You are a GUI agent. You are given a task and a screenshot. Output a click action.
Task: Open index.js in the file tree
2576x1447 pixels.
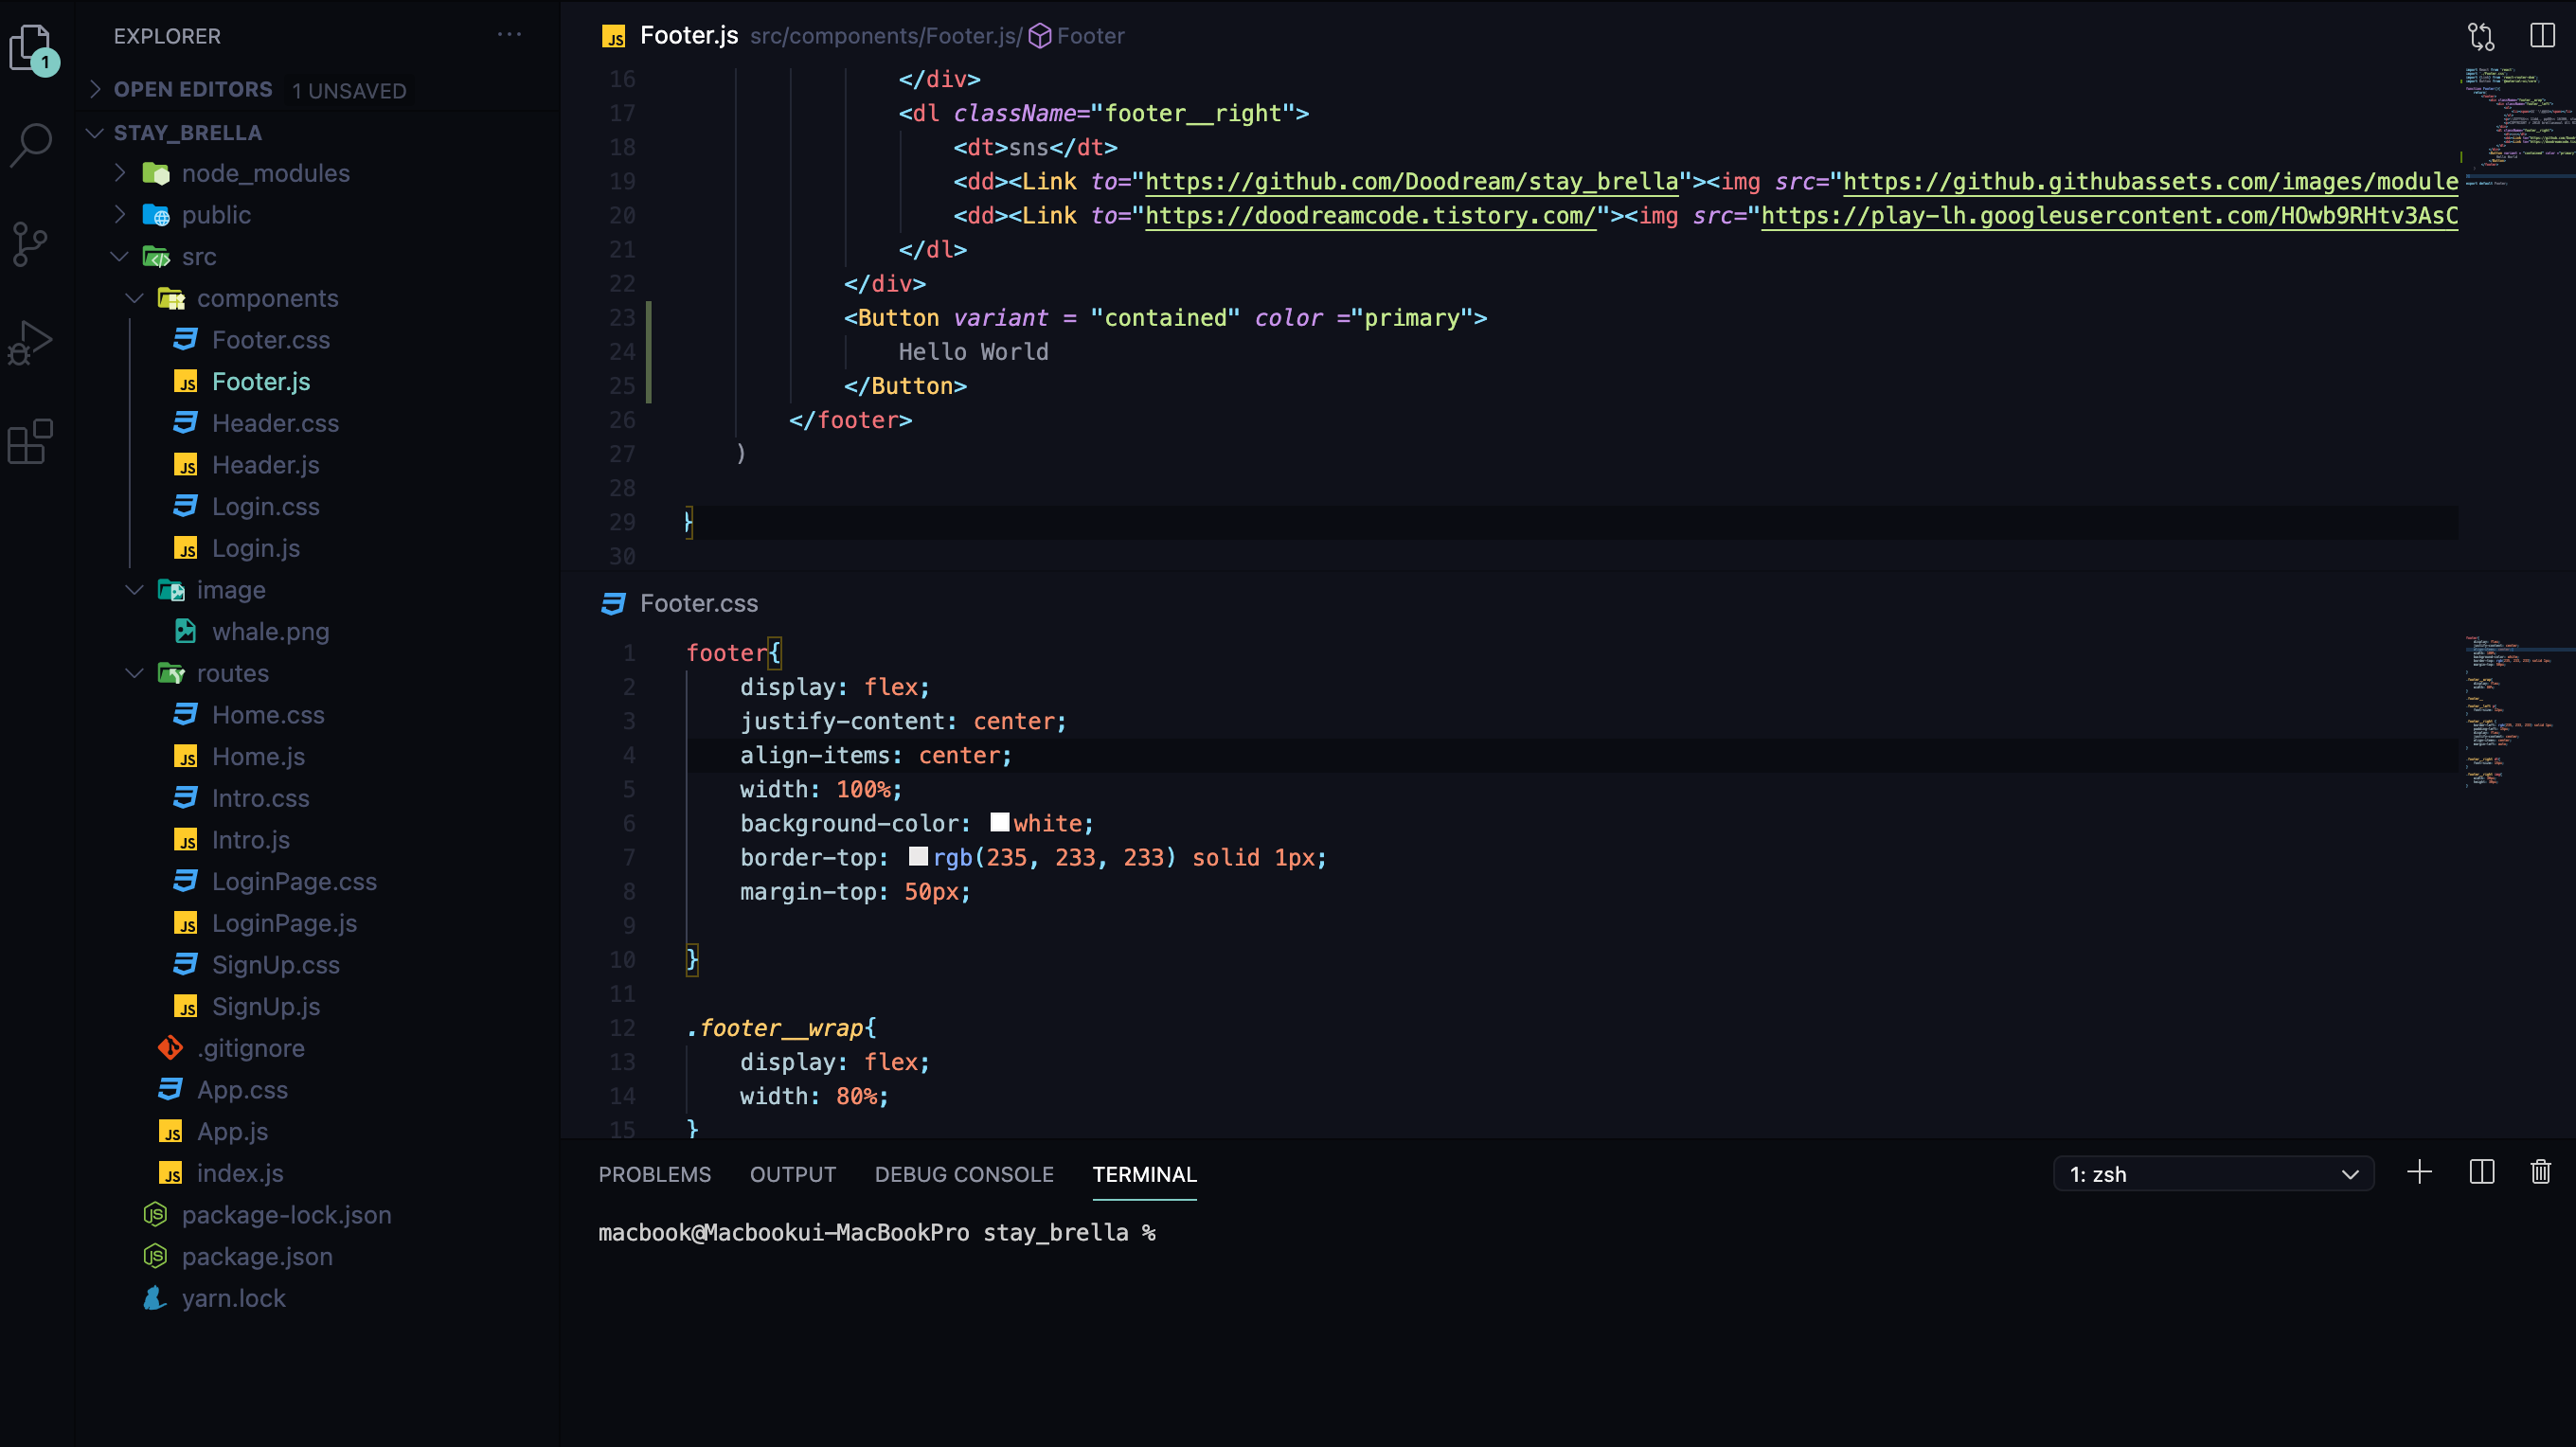[240, 1173]
